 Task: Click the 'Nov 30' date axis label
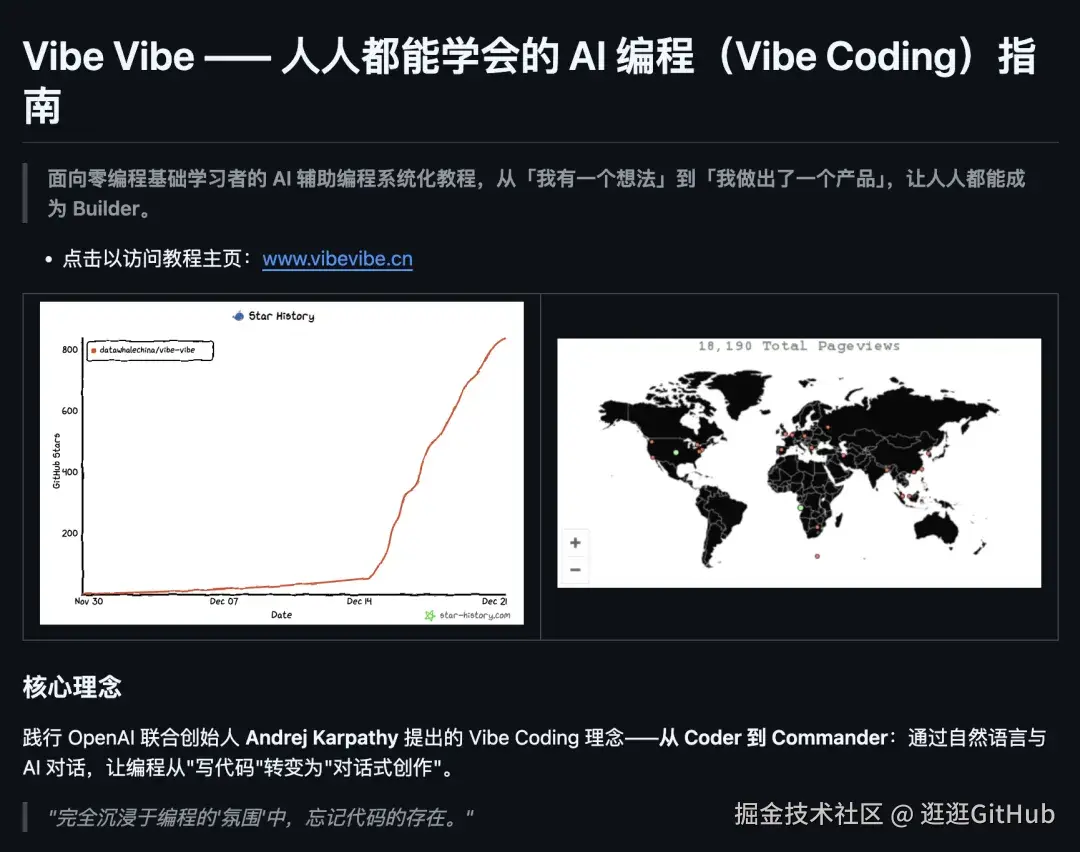pyautogui.click(x=89, y=601)
